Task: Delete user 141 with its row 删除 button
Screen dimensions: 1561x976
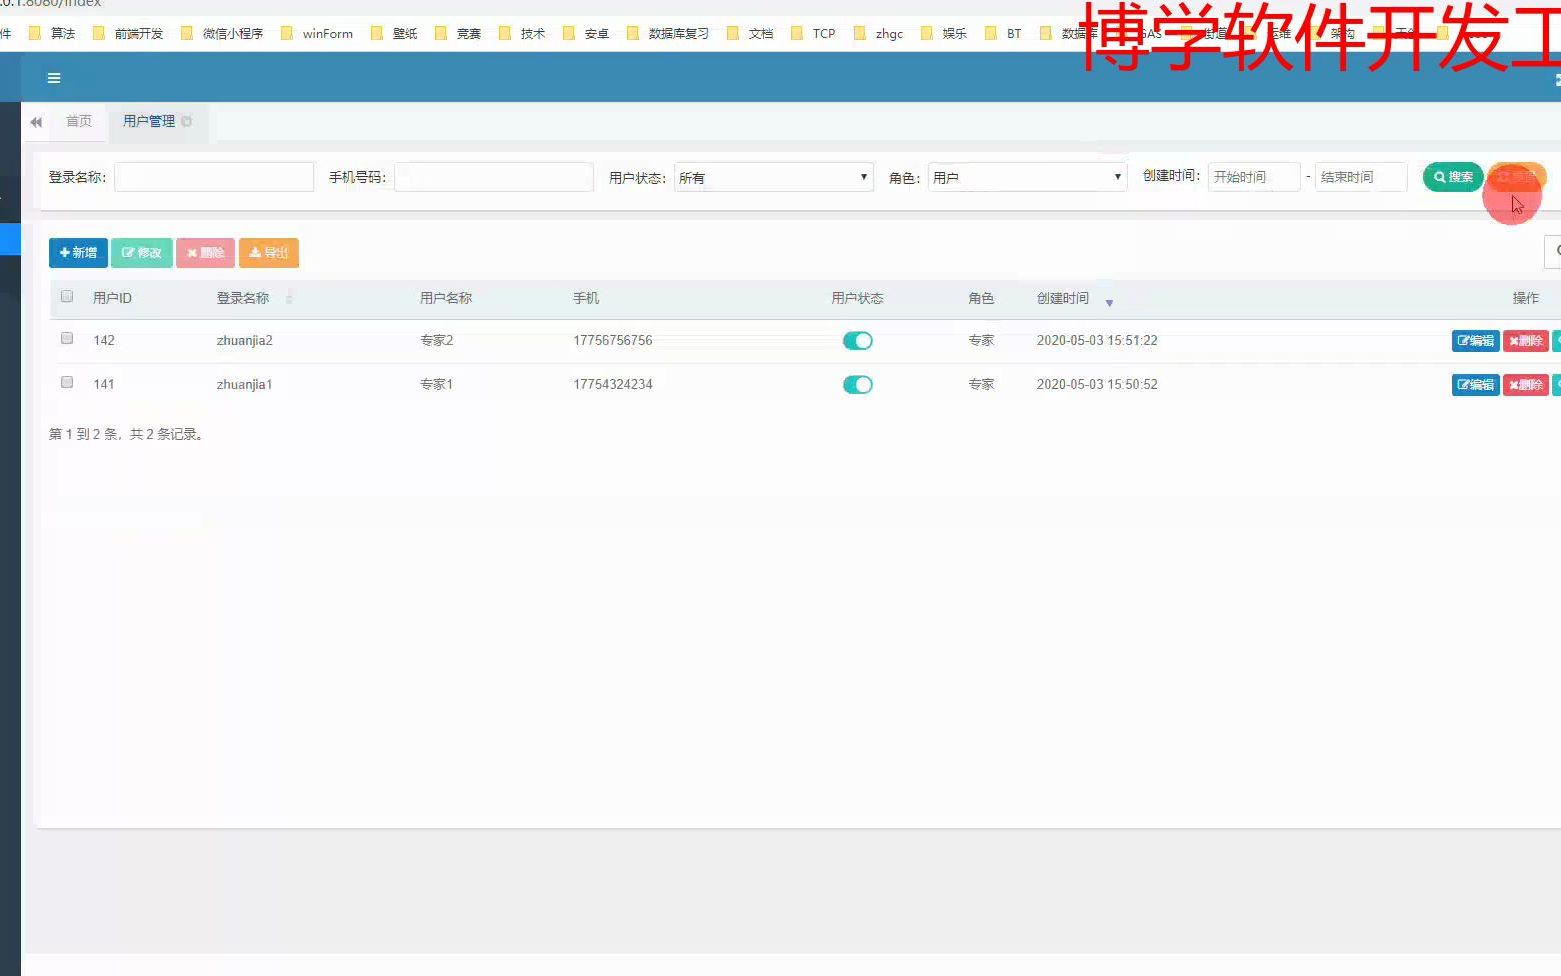Action: point(1526,384)
